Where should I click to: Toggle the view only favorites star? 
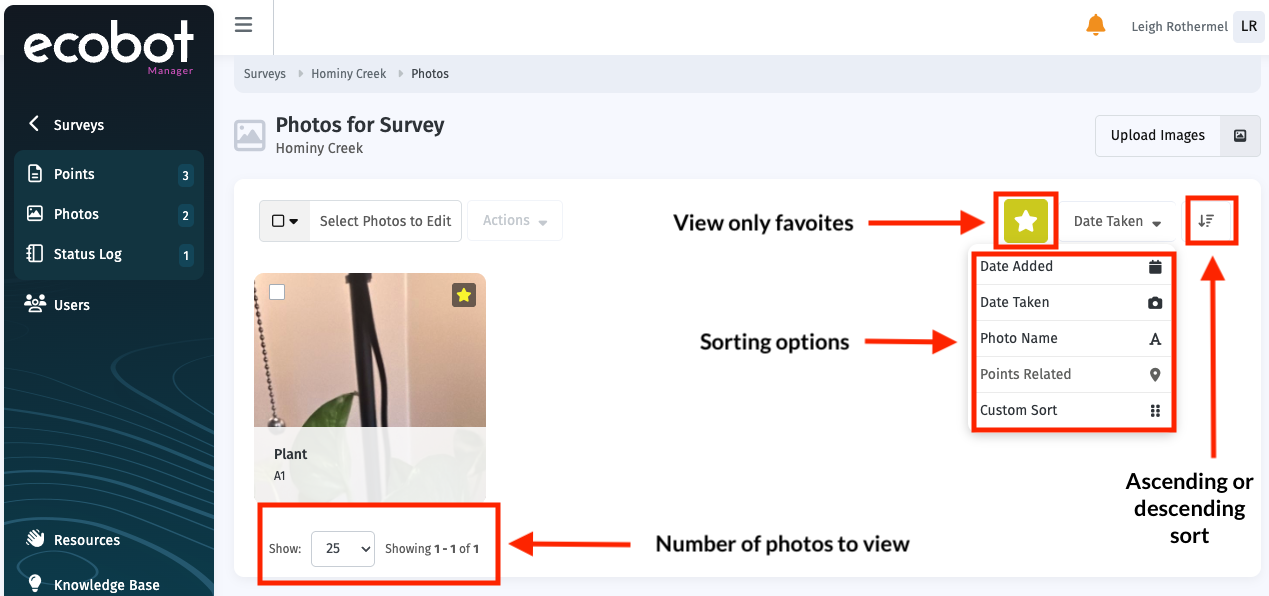pos(1025,222)
